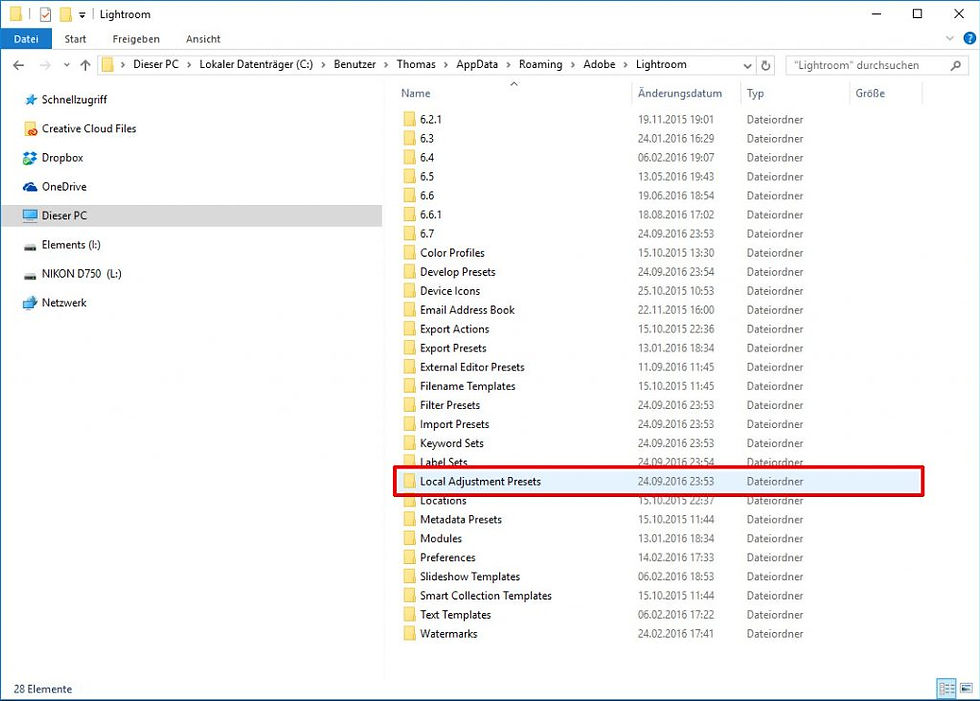
Task: Select the 6.7 folder icon
Action: point(409,234)
